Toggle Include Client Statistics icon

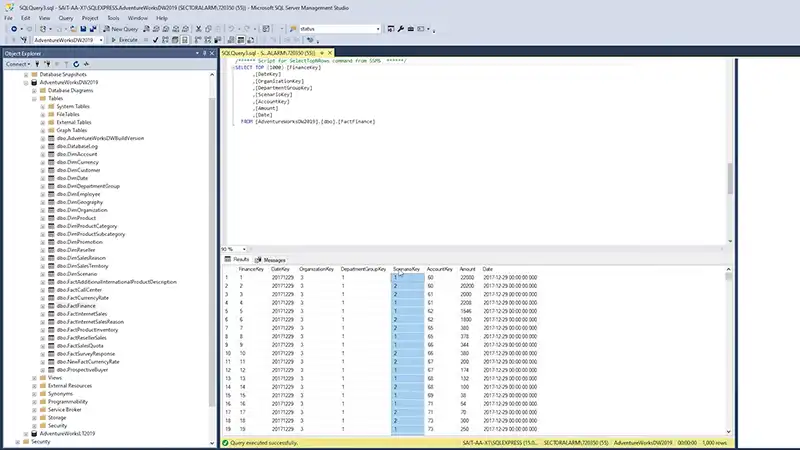tap(218, 40)
